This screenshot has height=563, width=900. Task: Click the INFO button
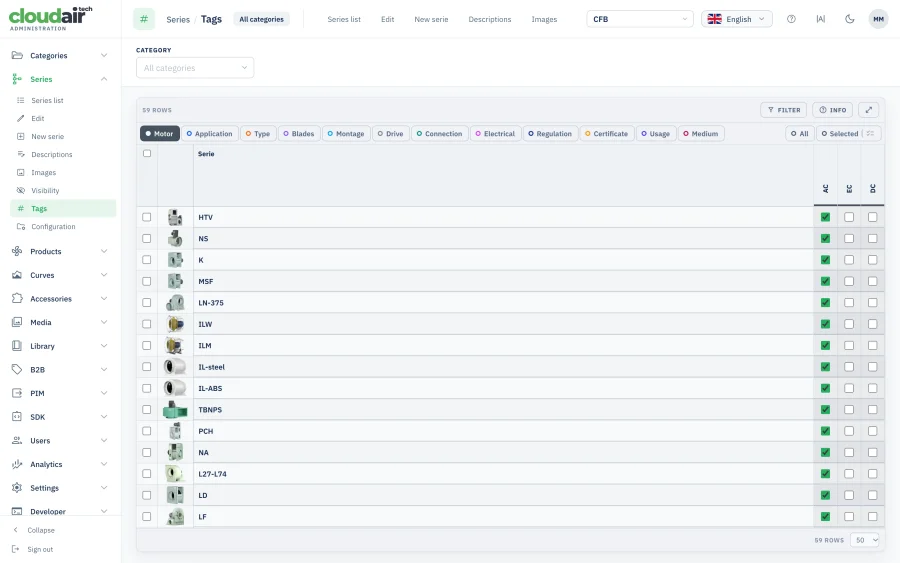(x=832, y=110)
